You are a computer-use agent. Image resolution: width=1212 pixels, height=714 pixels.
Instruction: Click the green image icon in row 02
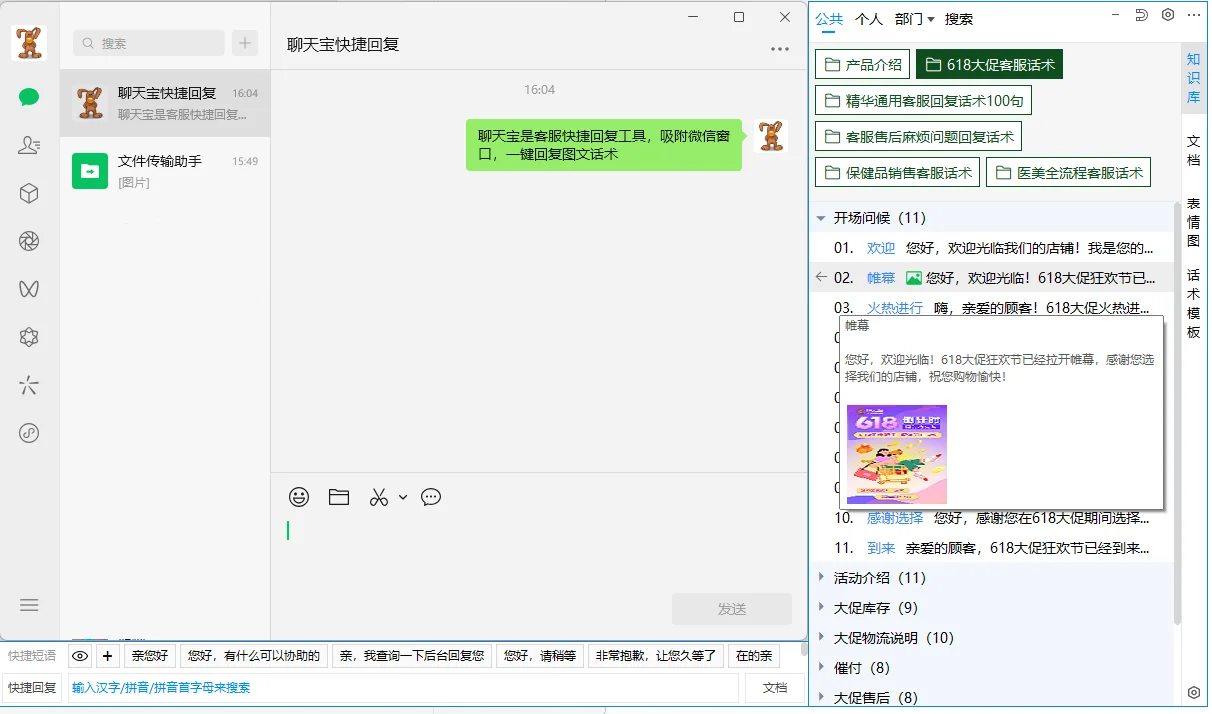click(914, 278)
